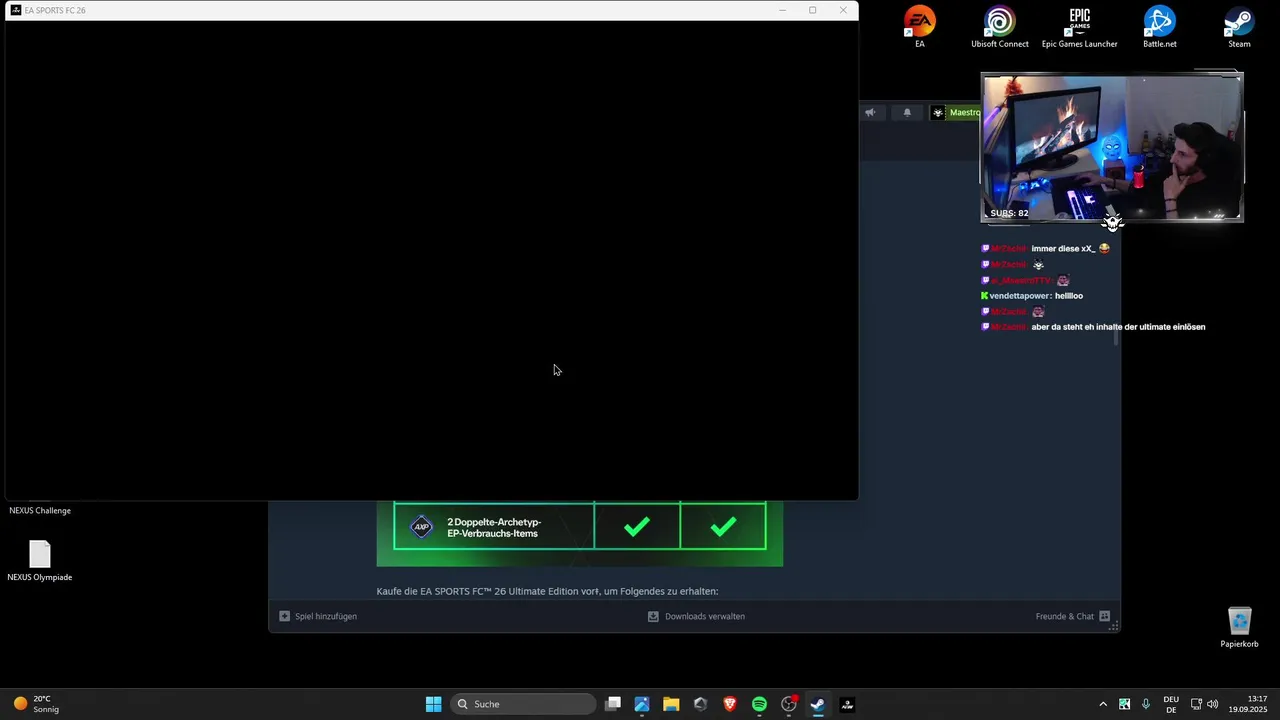1280x720 pixels.
Task: Open the DEU DE language switcher
Action: [x=1171, y=704]
